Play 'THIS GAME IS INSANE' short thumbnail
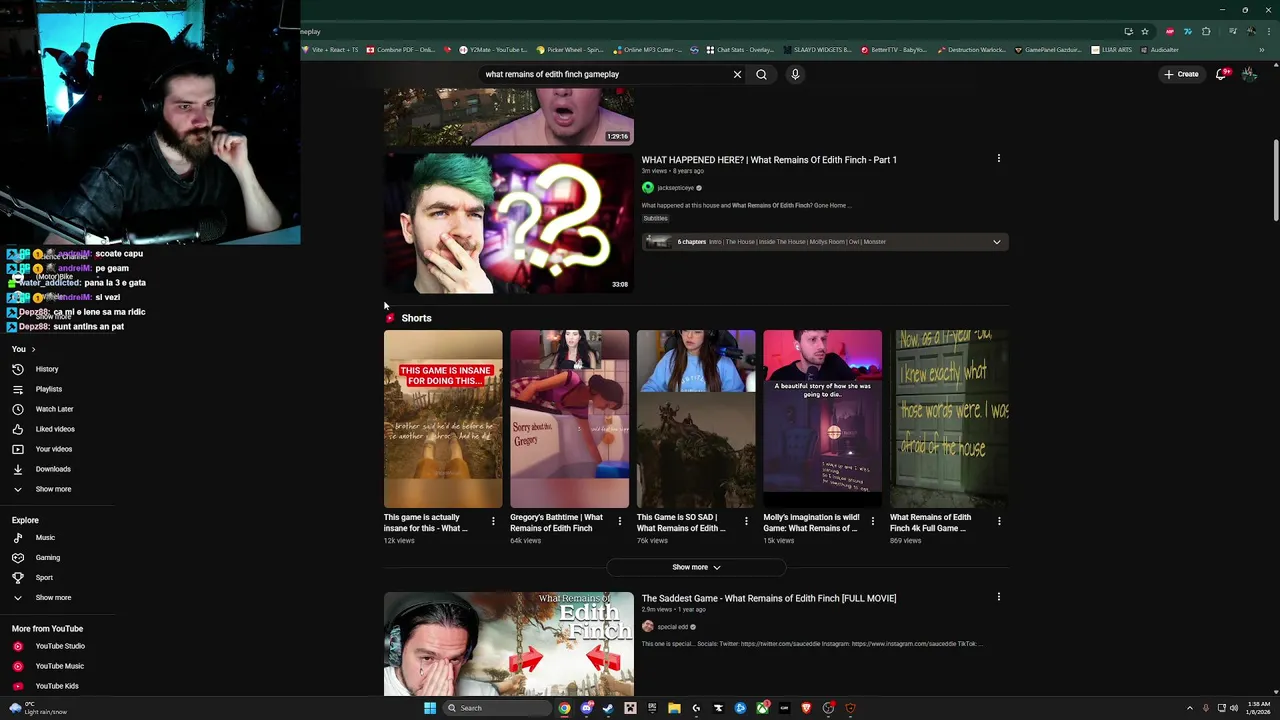 click(443, 419)
